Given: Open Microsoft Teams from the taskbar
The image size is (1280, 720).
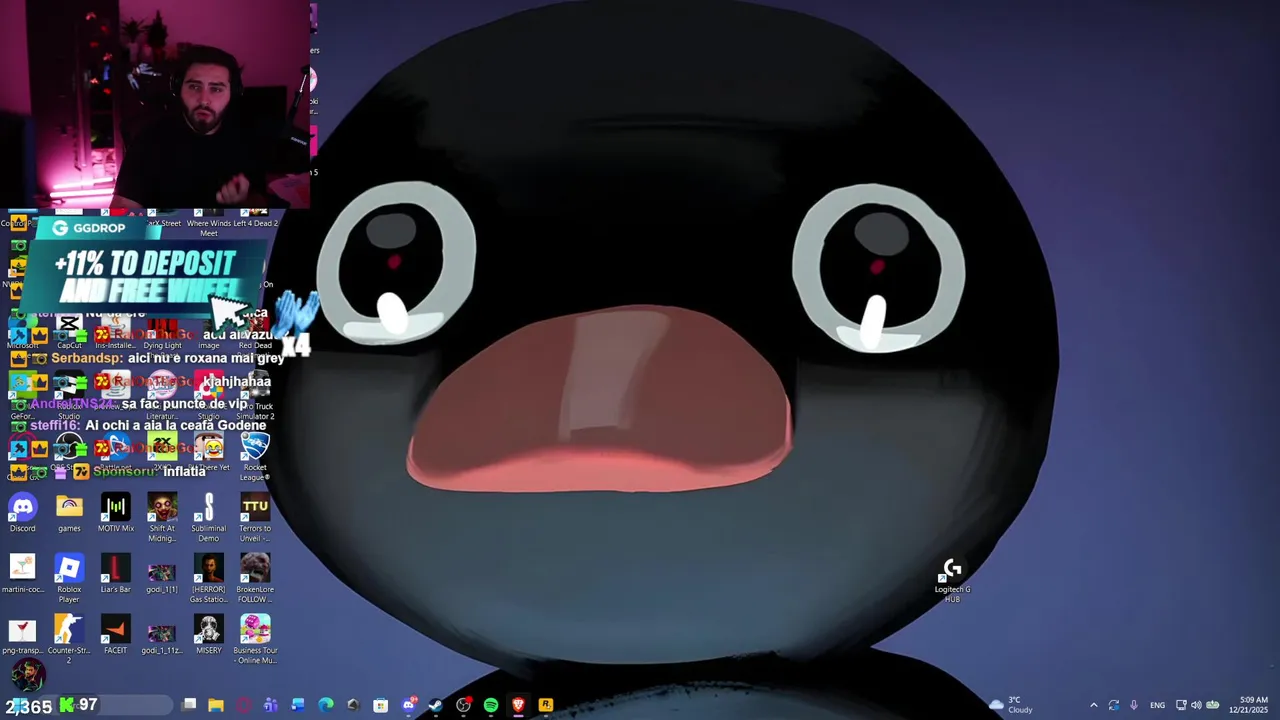Looking at the screenshot, I should 270,705.
